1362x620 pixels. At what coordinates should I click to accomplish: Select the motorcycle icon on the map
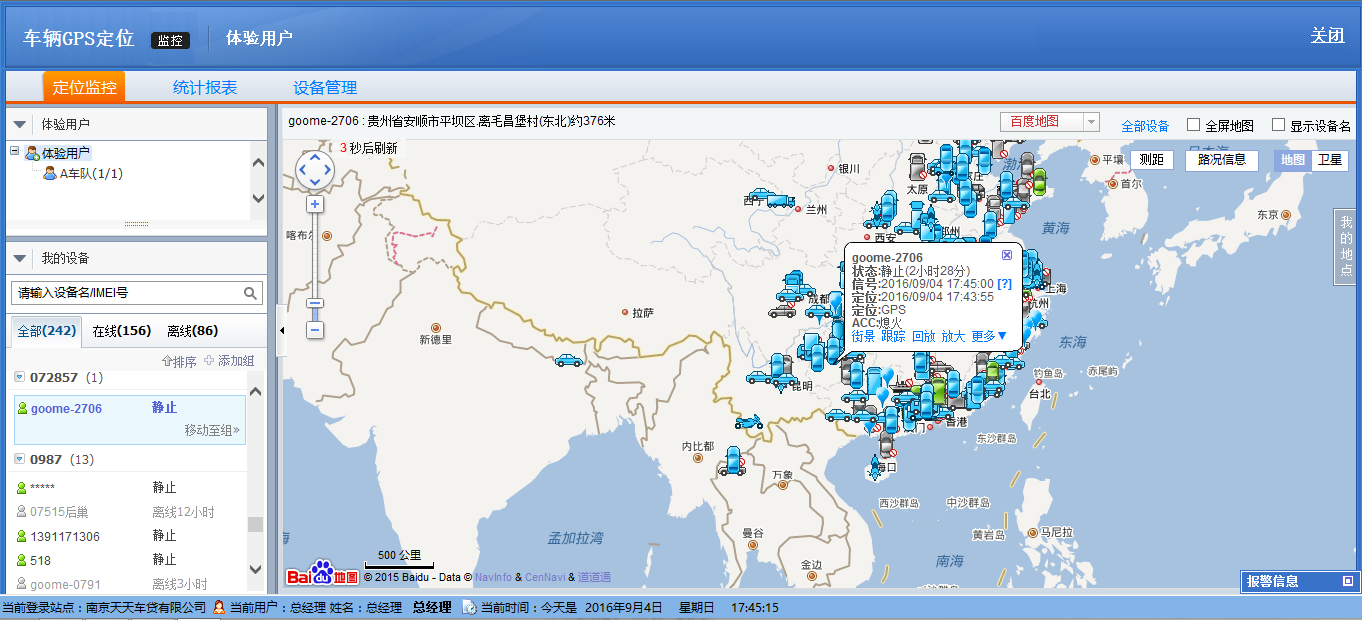(x=748, y=422)
